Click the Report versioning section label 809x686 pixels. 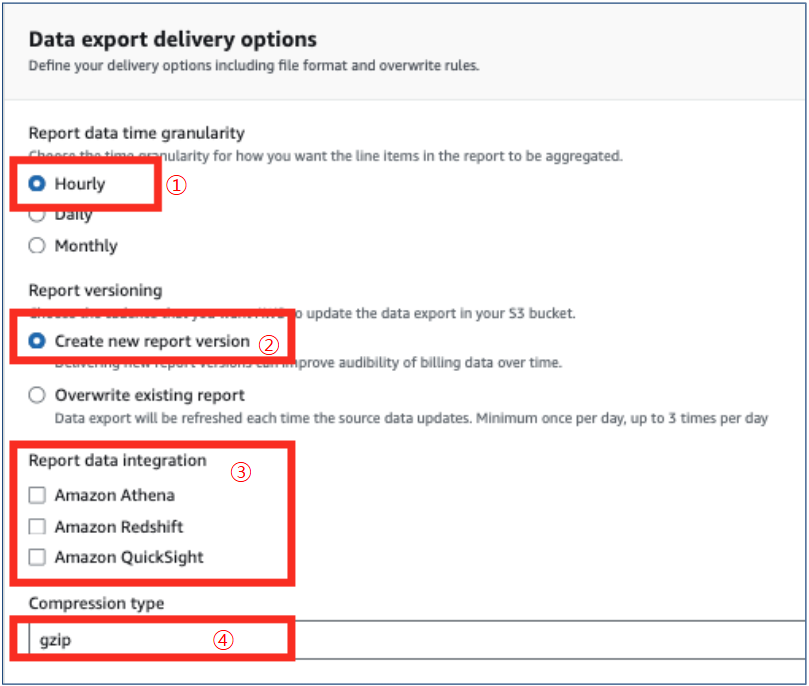[x=95, y=290]
